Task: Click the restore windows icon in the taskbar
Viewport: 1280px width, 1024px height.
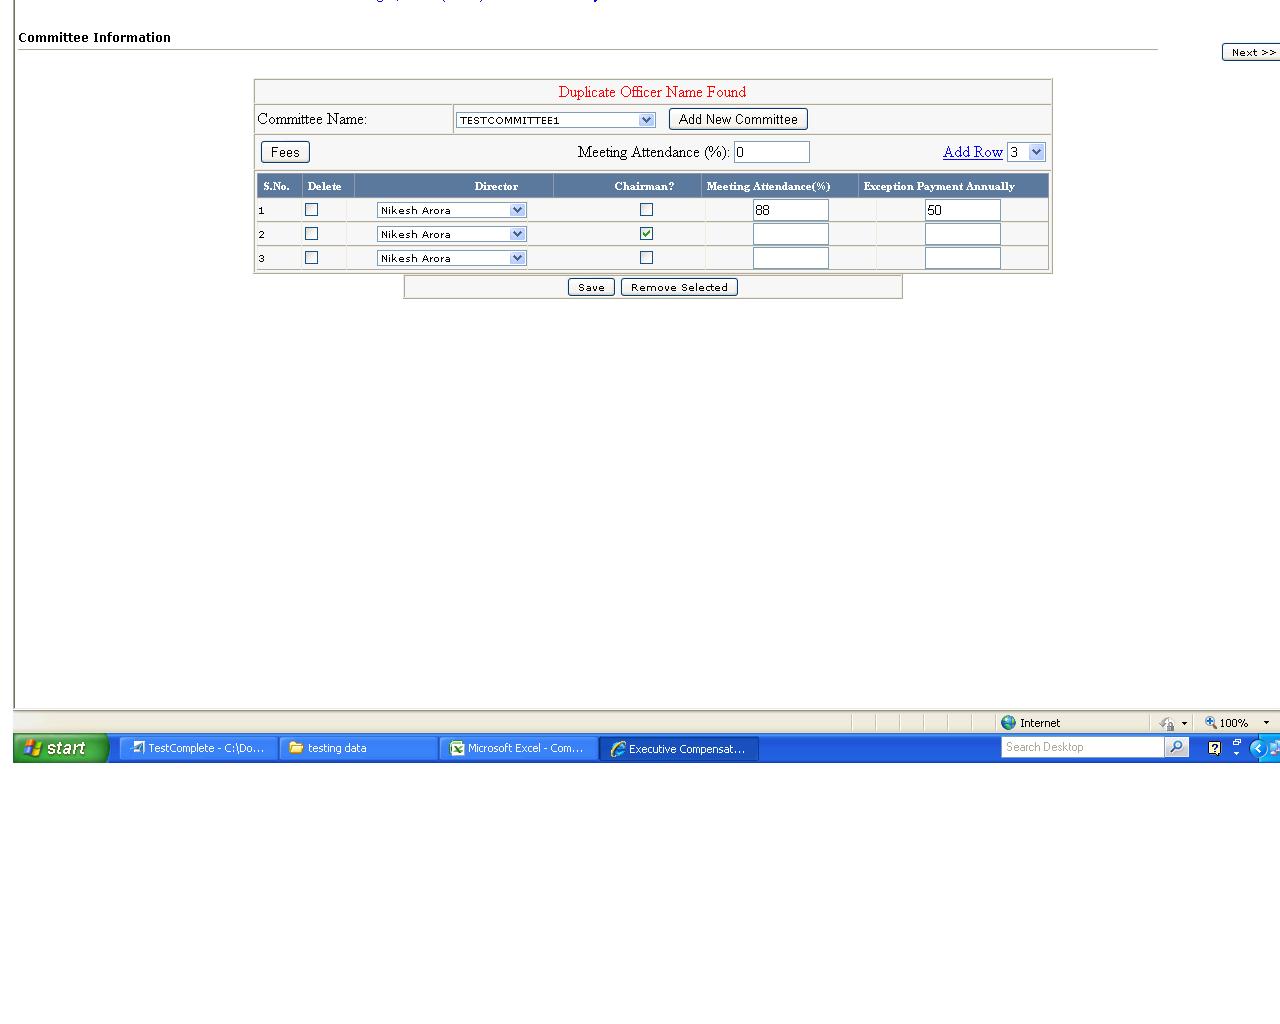Action: (1237, 744)
